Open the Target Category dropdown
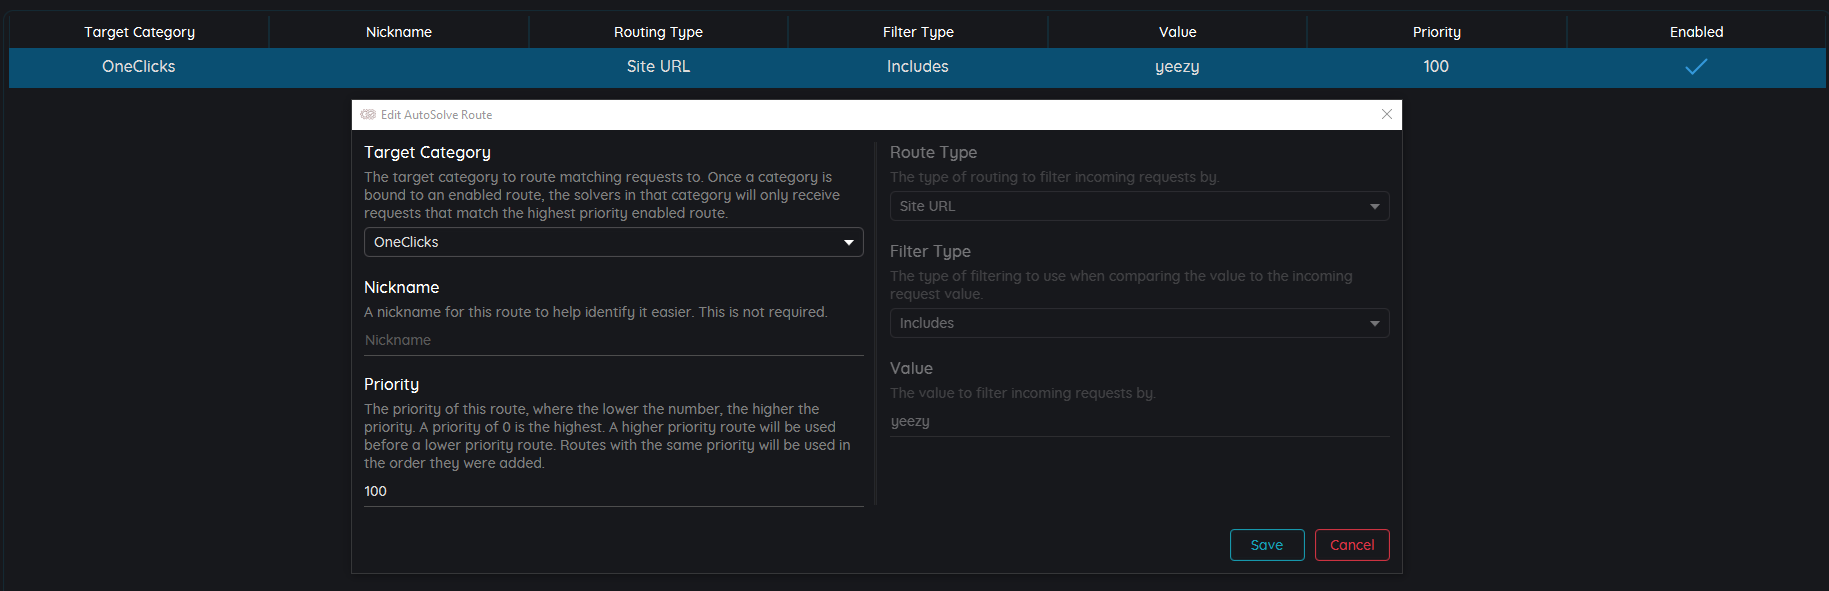The image size is (1829, 591). coord(613,242)
